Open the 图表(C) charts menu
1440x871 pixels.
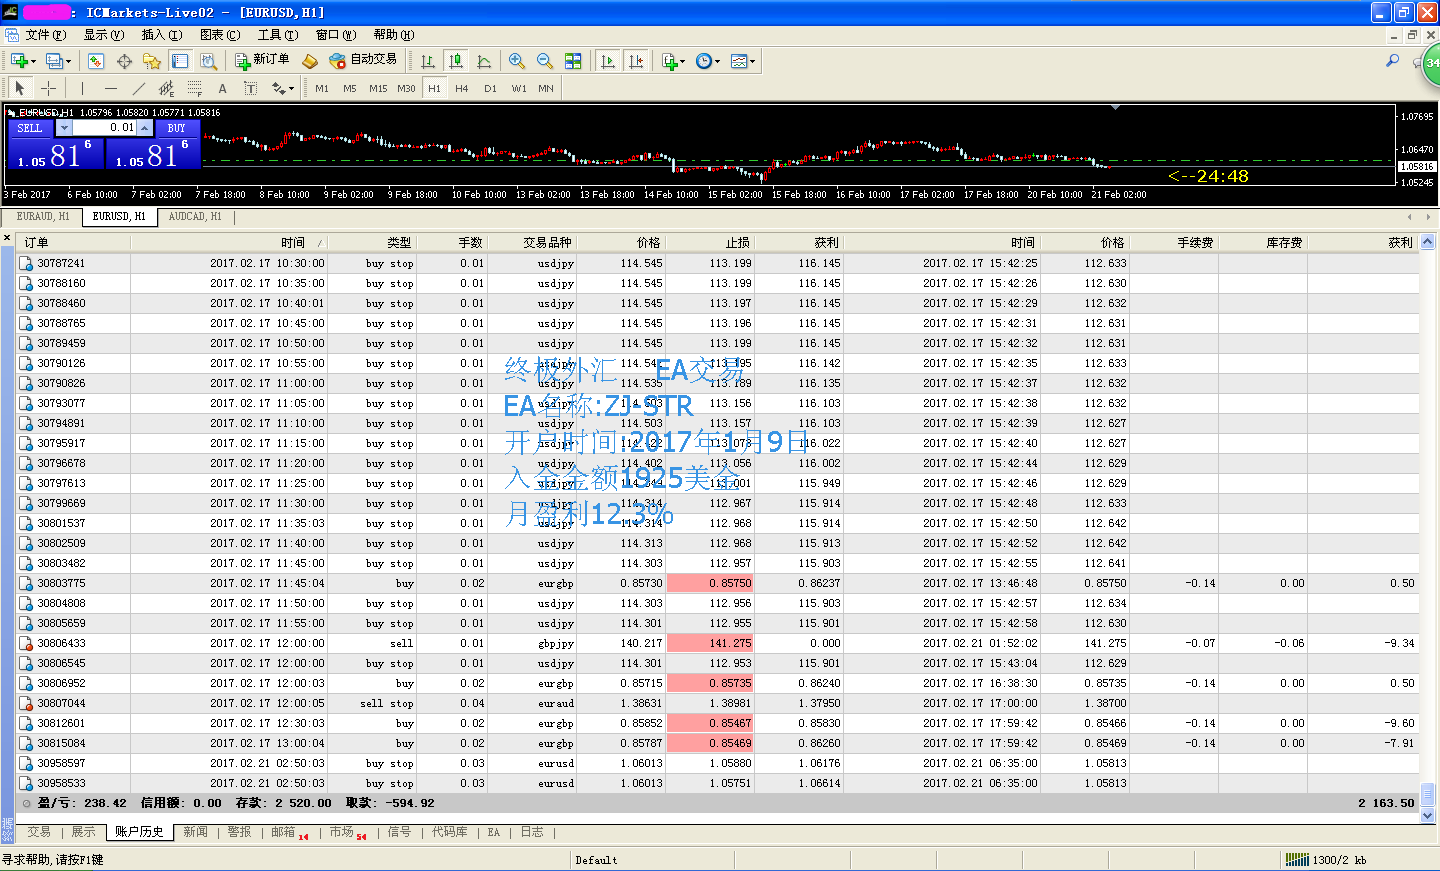coord(220,35)
